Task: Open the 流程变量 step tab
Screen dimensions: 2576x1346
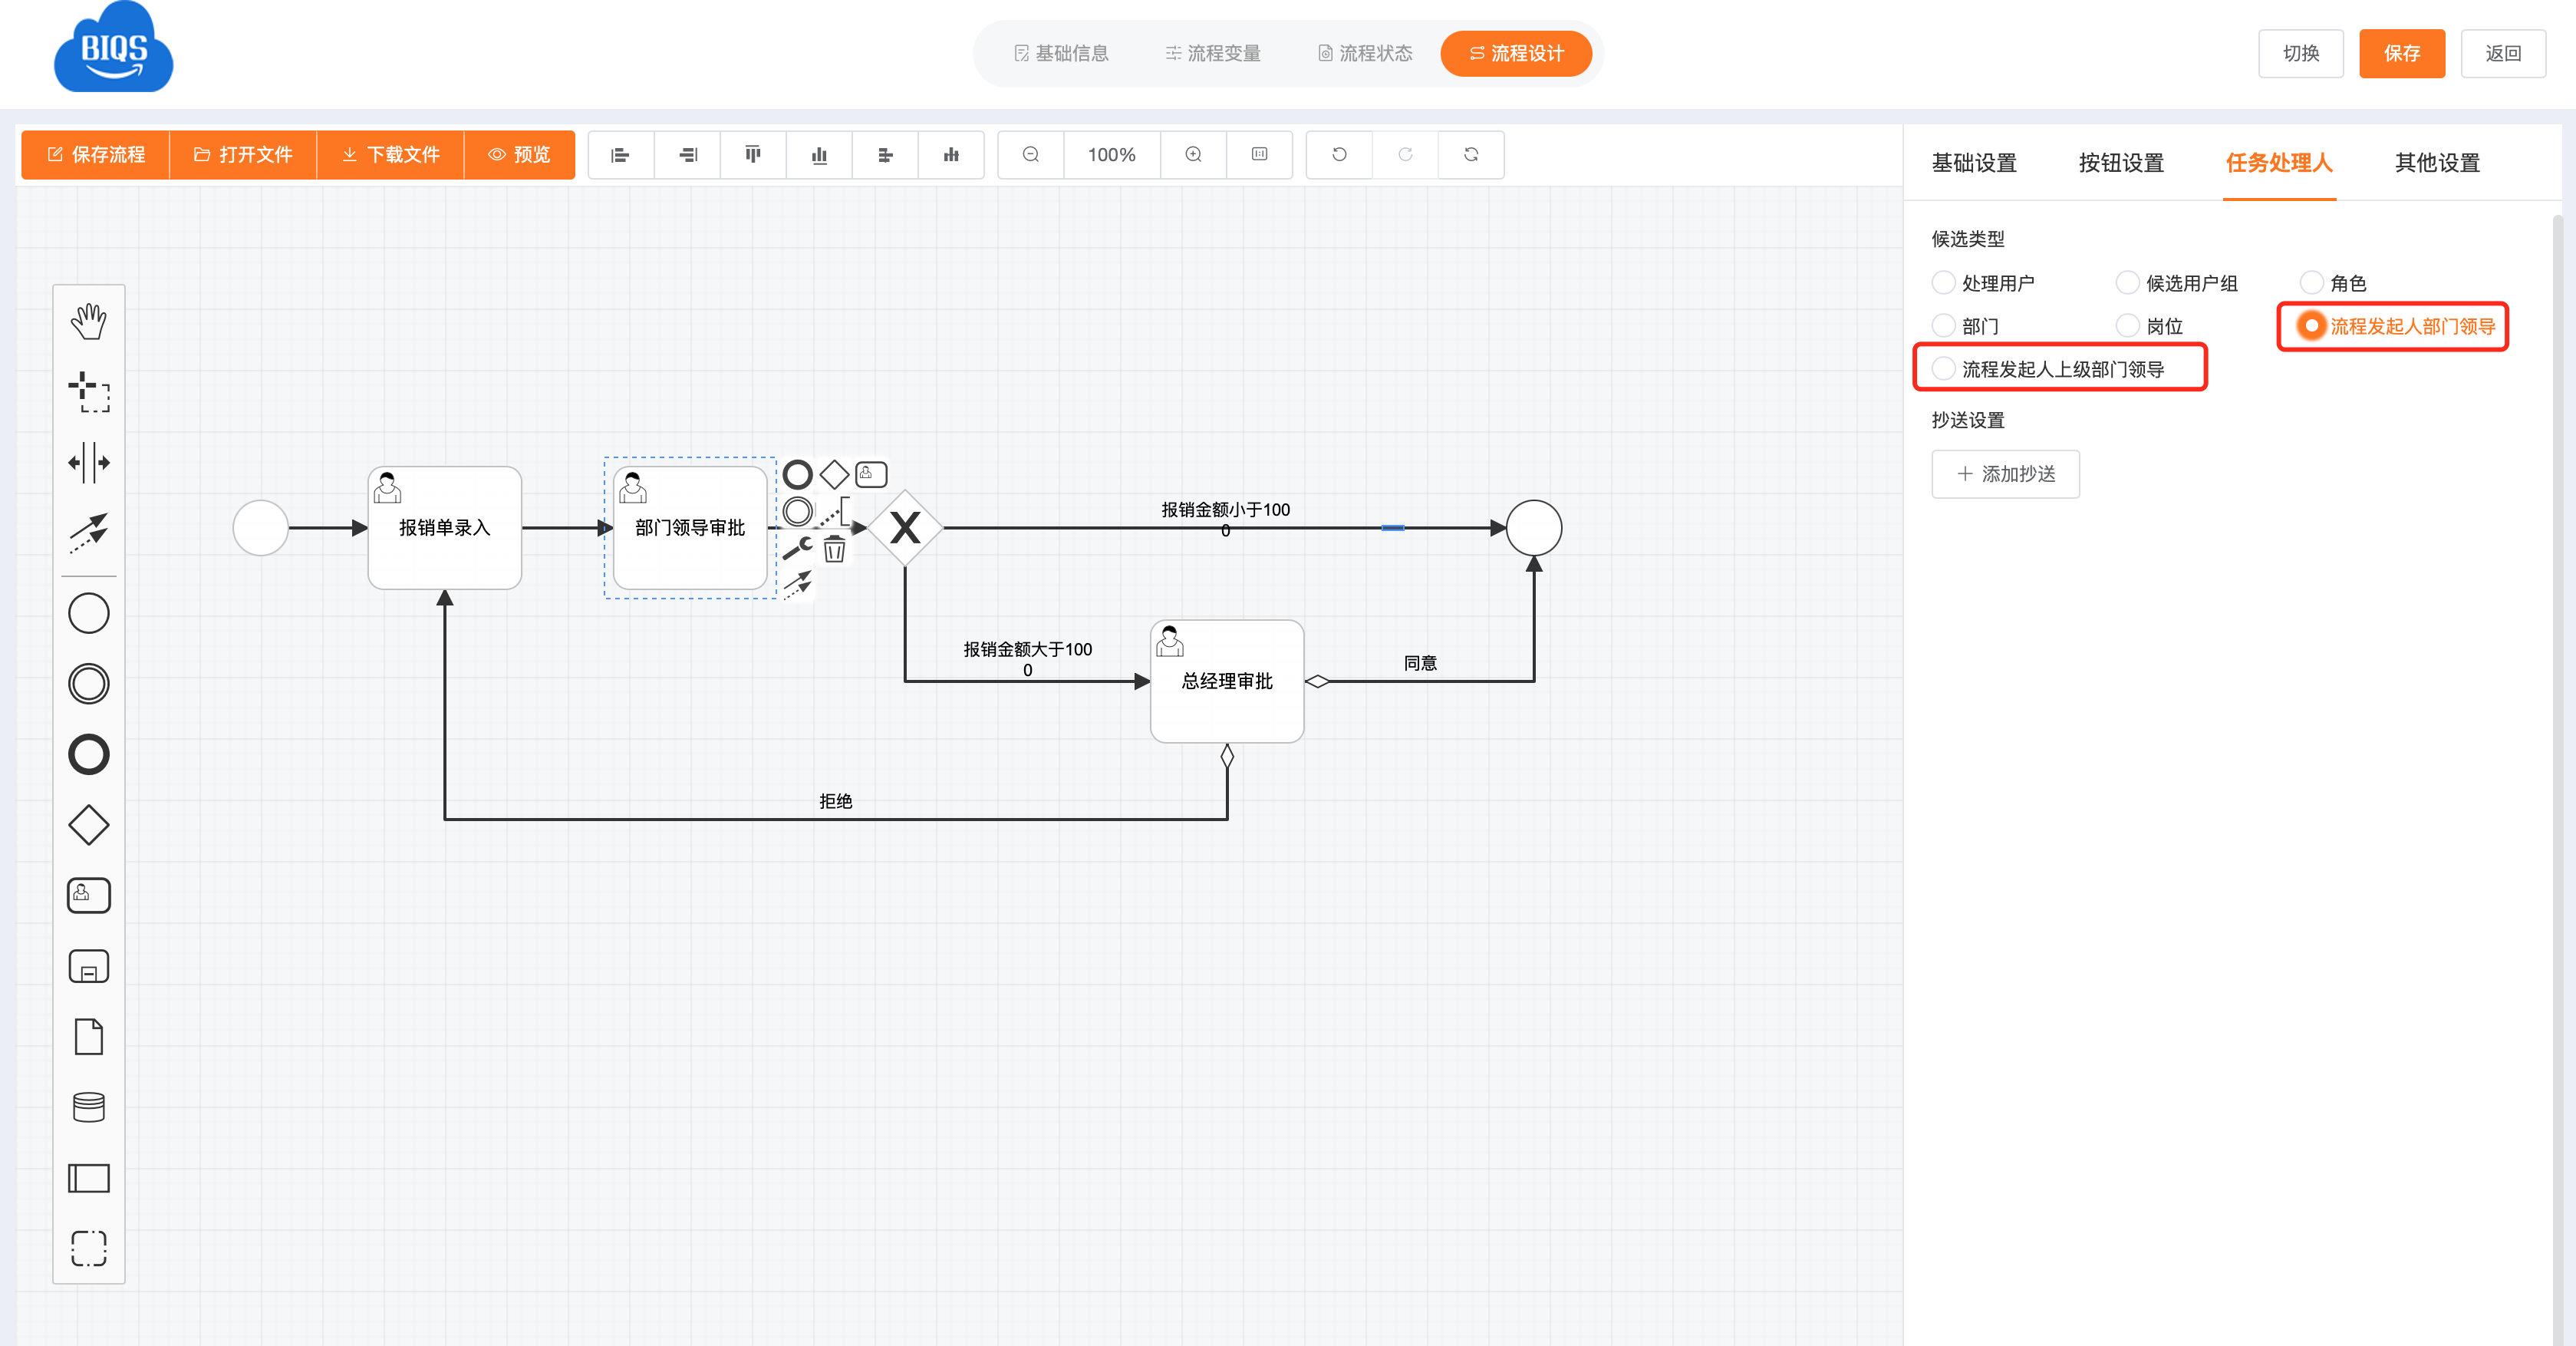Action: click(1213, 53)
